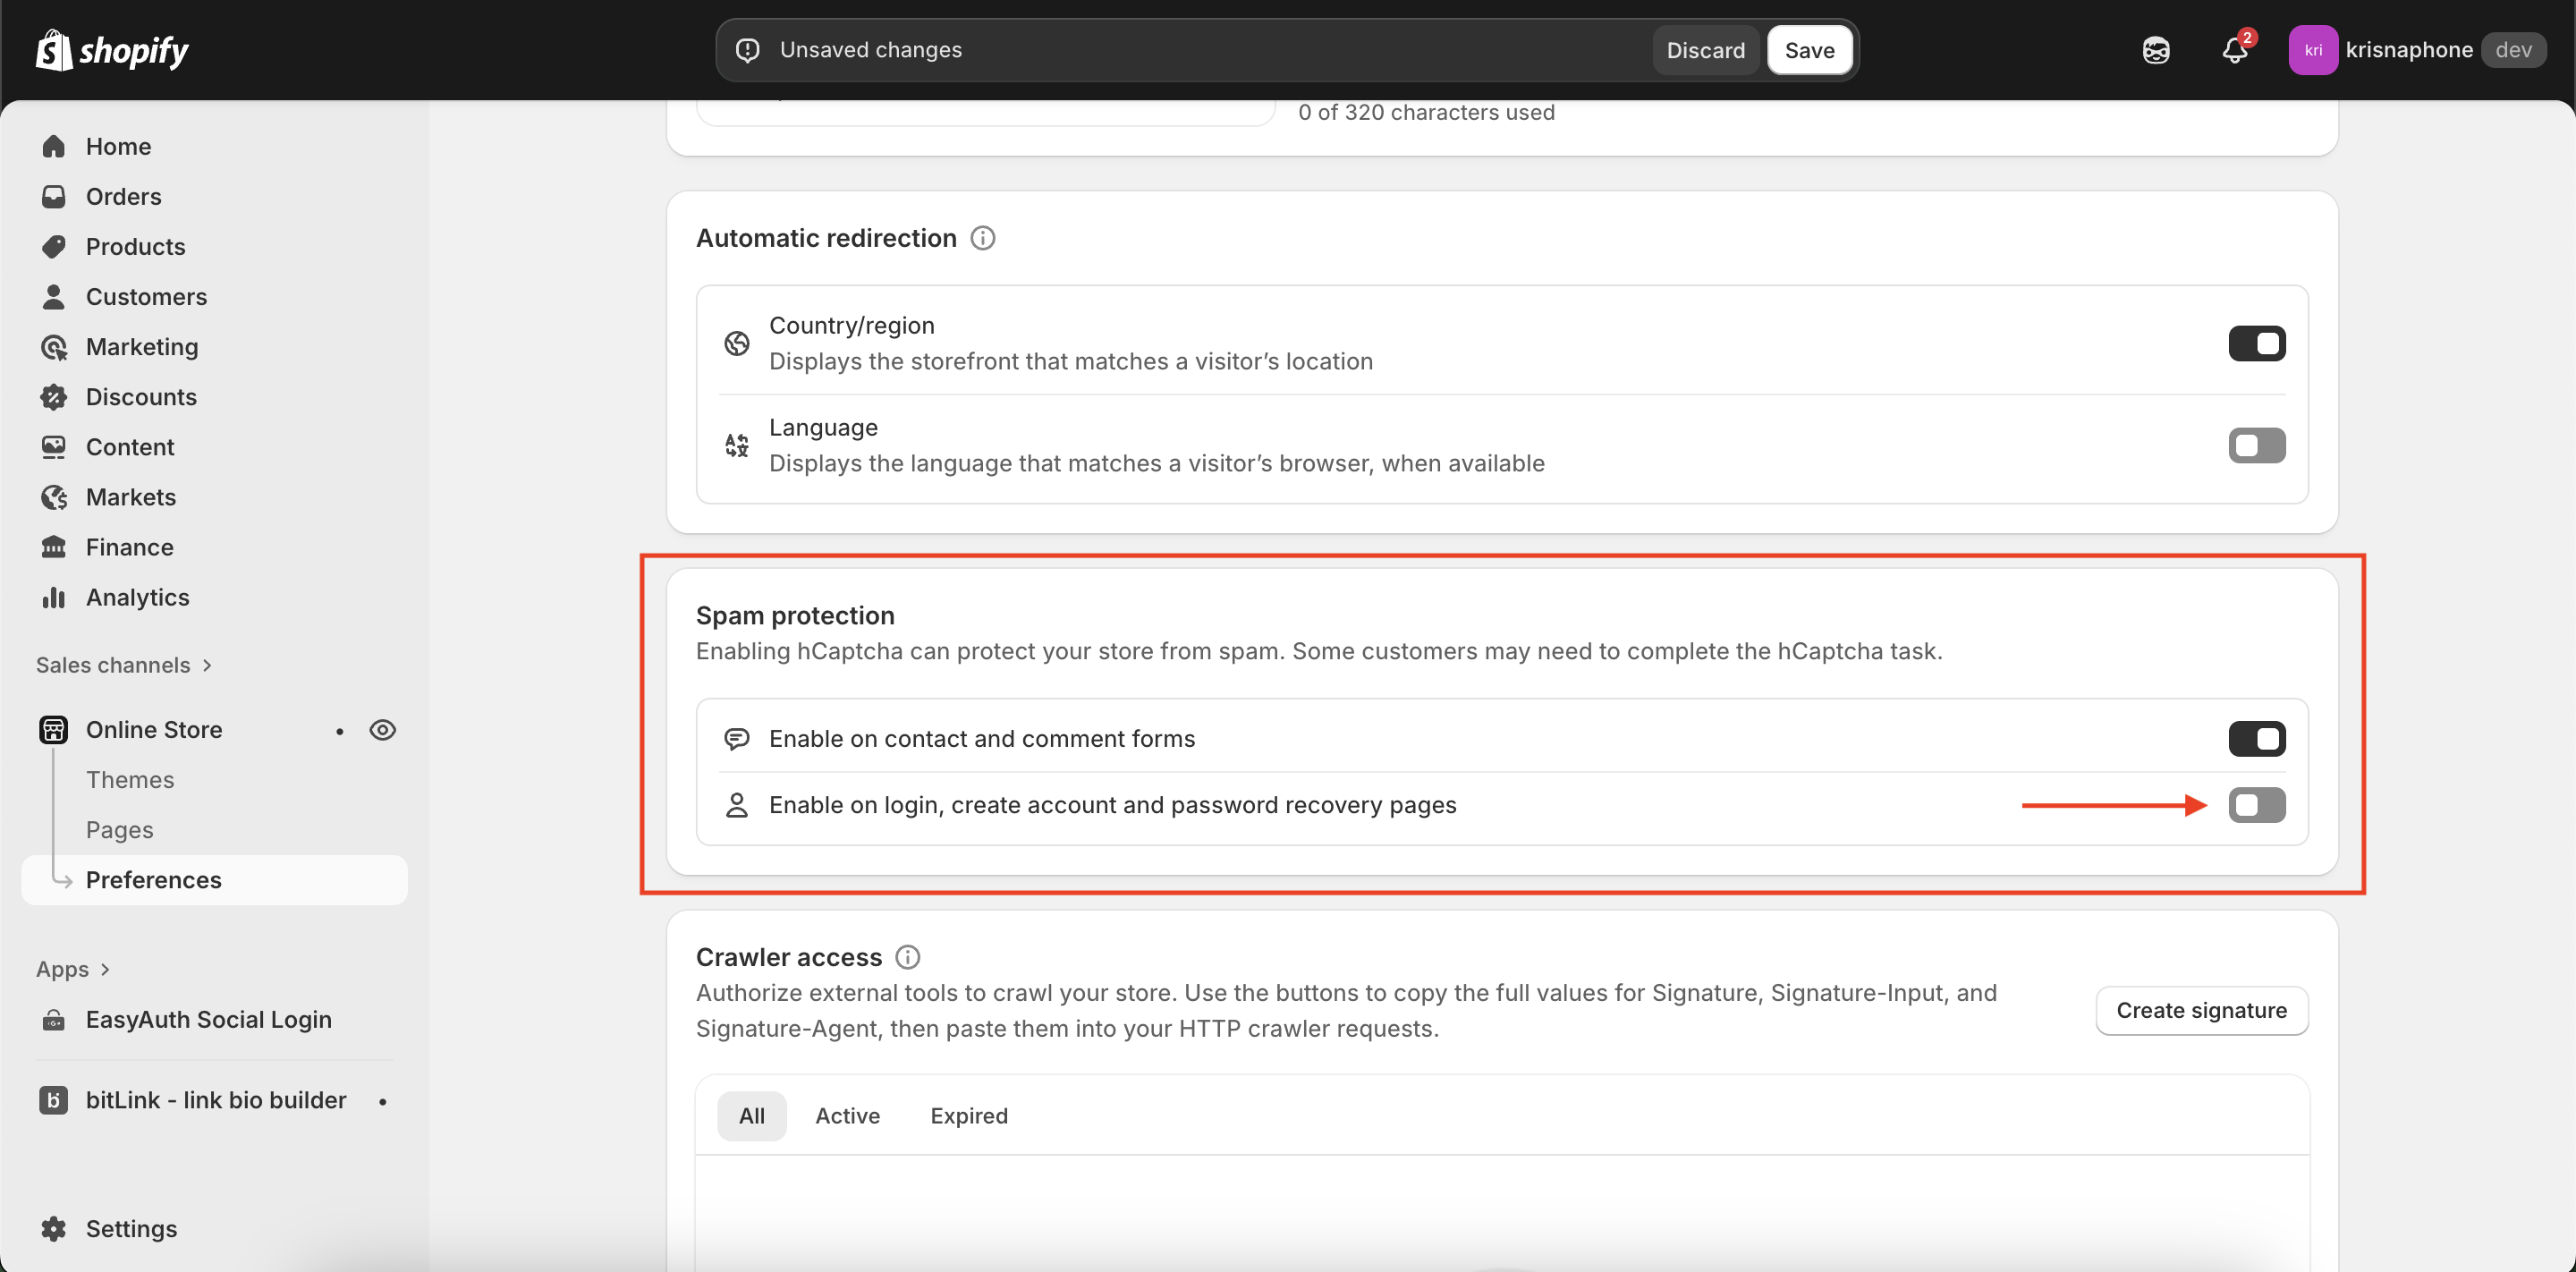
Task: Click the Automatic redirection info icon
Action: tap(983, 238)
